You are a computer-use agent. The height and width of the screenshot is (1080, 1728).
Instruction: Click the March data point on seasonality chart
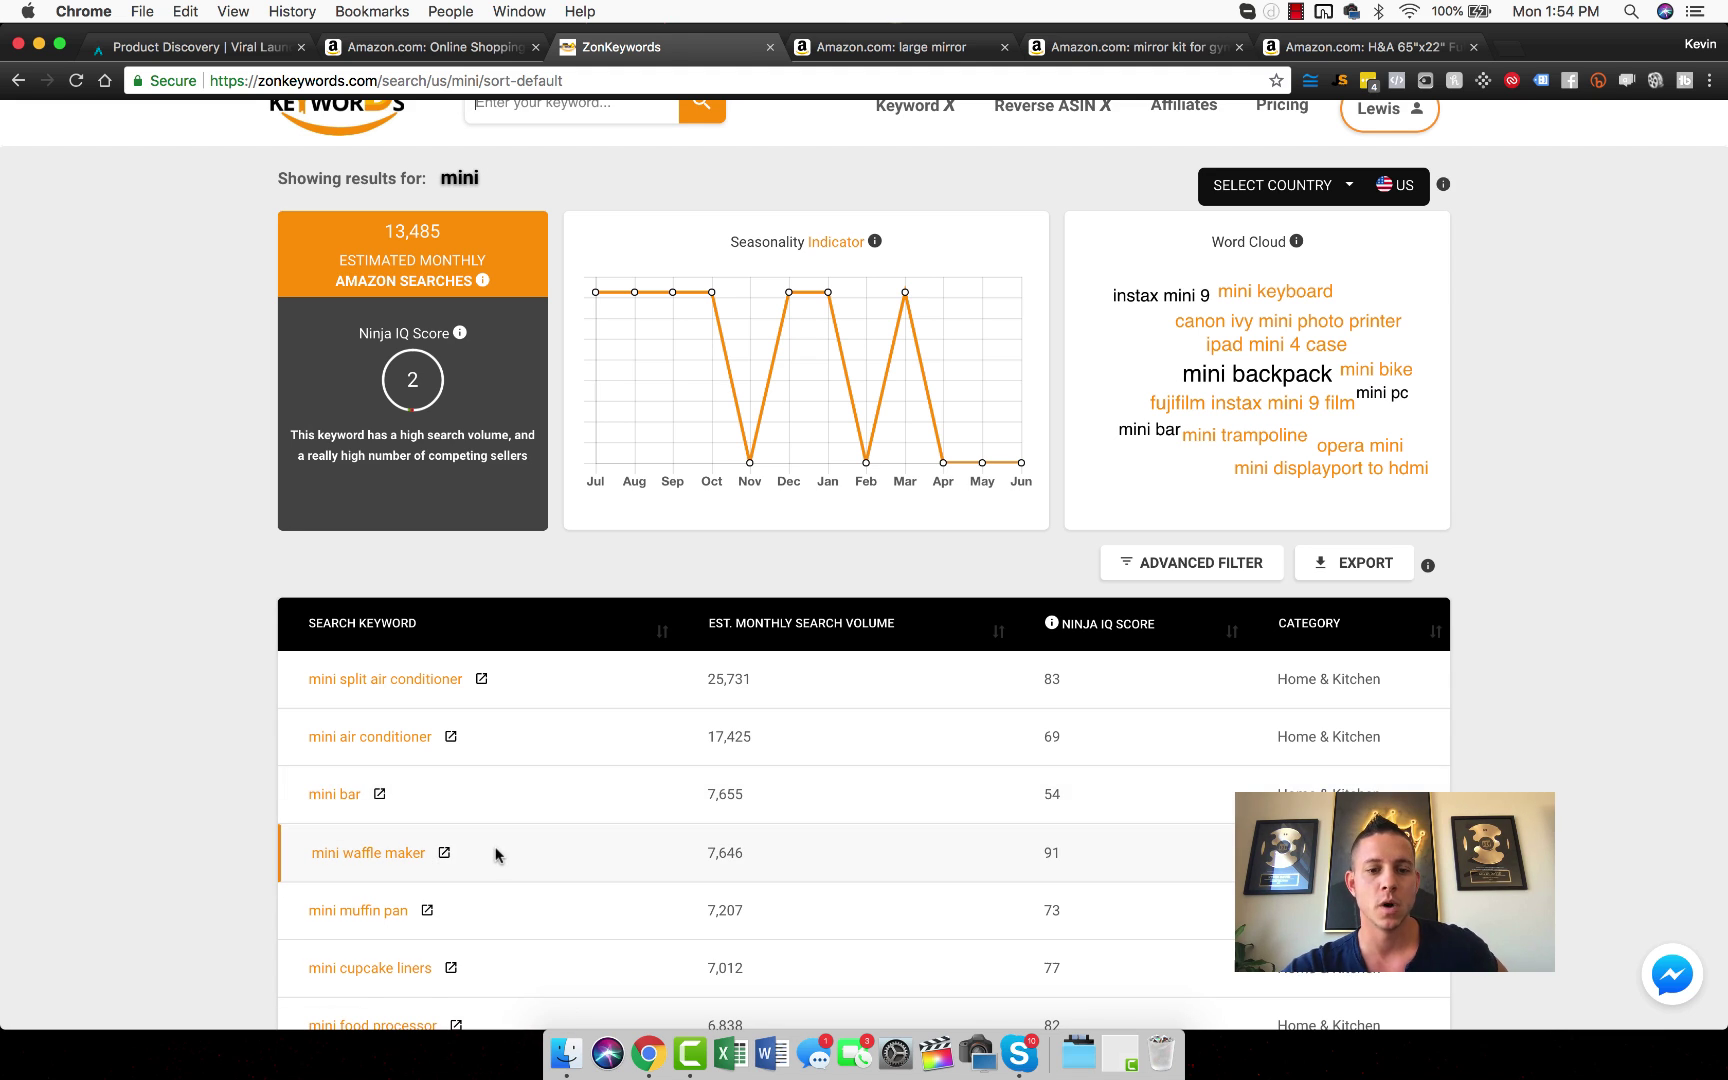(x=905, y=292)
